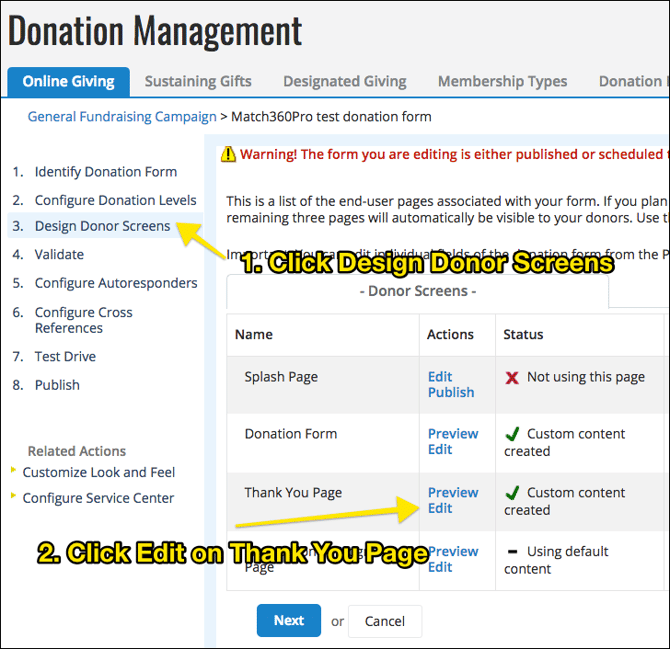The width and height of the screenshot is (670, 649).
Task: Switch to Sustaining Gifts tab
Action: pyautogui.click(x=198, y=81)
